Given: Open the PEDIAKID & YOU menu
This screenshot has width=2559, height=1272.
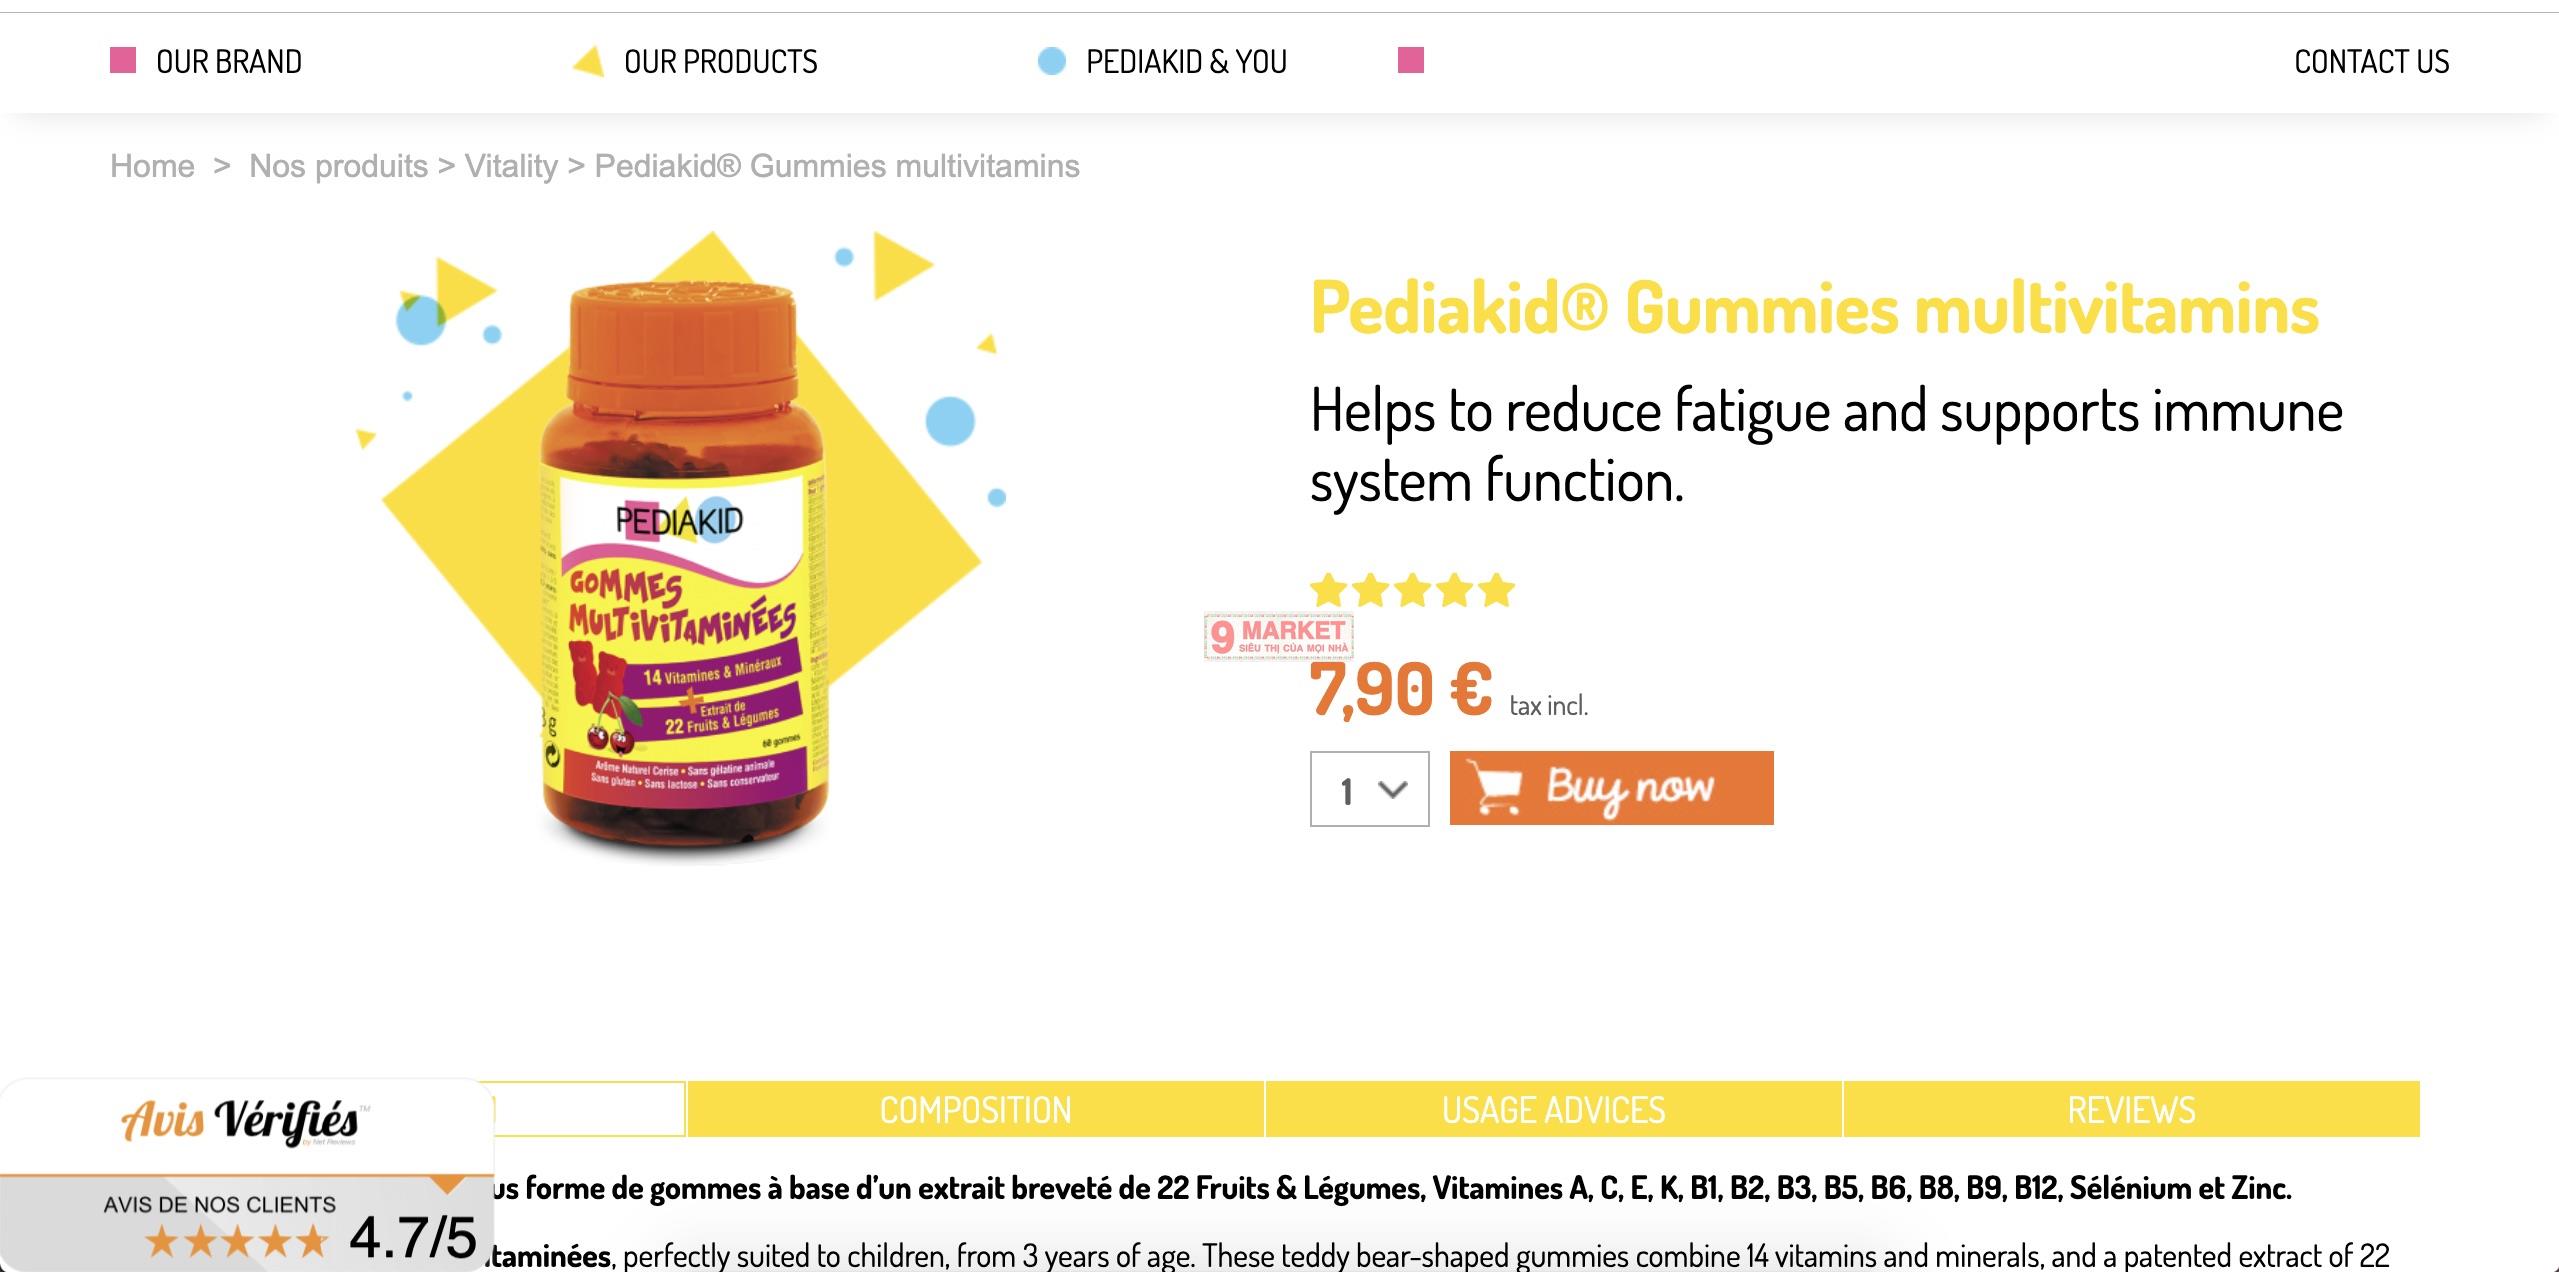Looking at the screenshot, I should (1186, 62).
